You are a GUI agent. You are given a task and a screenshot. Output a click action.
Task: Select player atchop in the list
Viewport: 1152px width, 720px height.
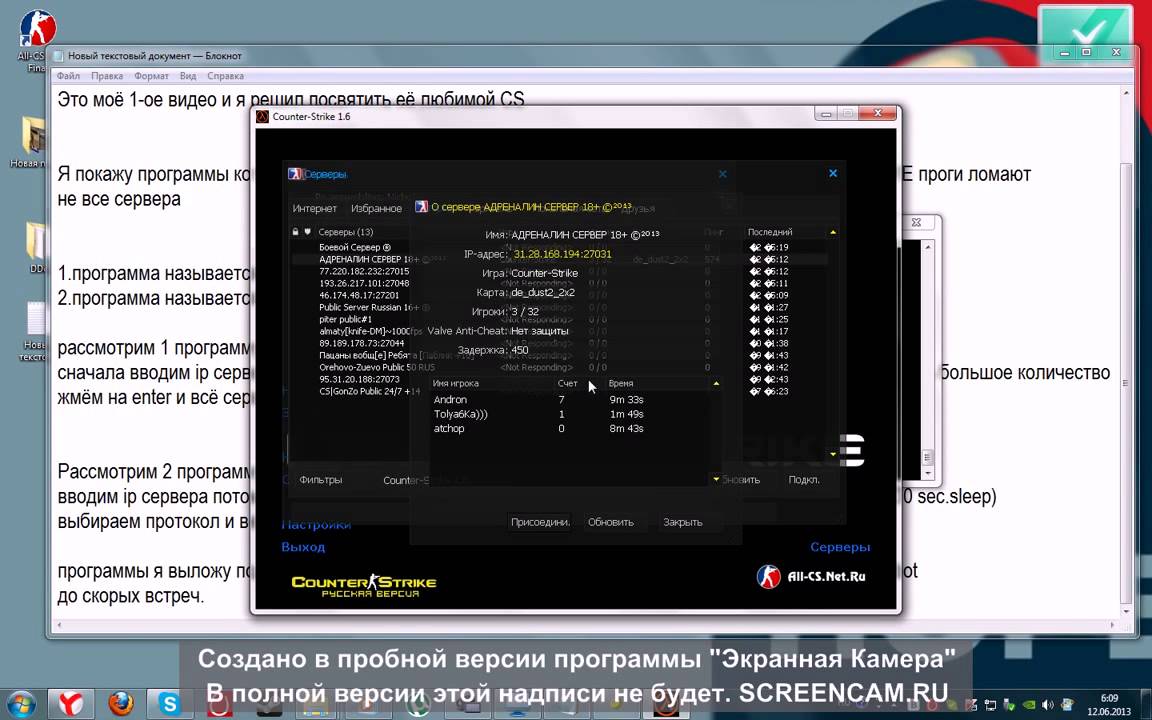coord(449,428)
